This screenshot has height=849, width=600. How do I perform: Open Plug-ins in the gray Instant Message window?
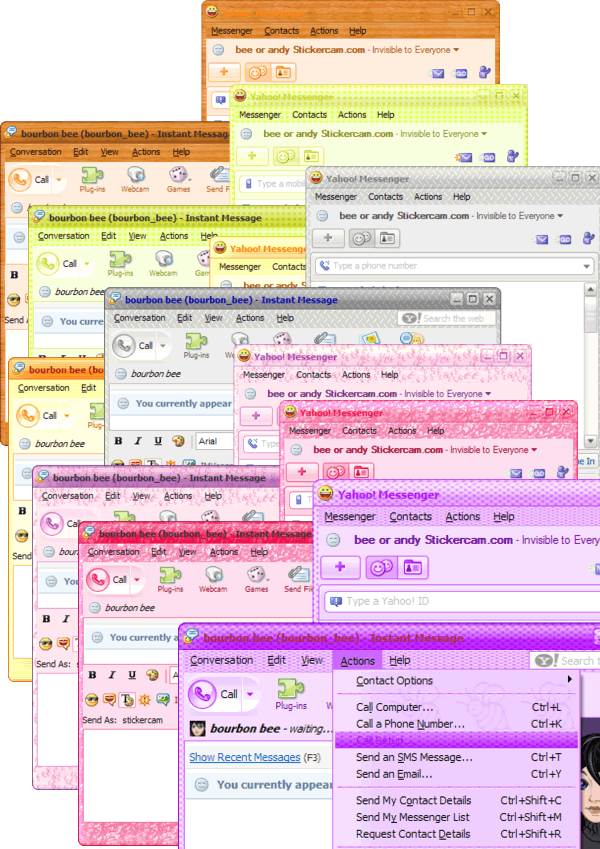(x=196, y=345)
